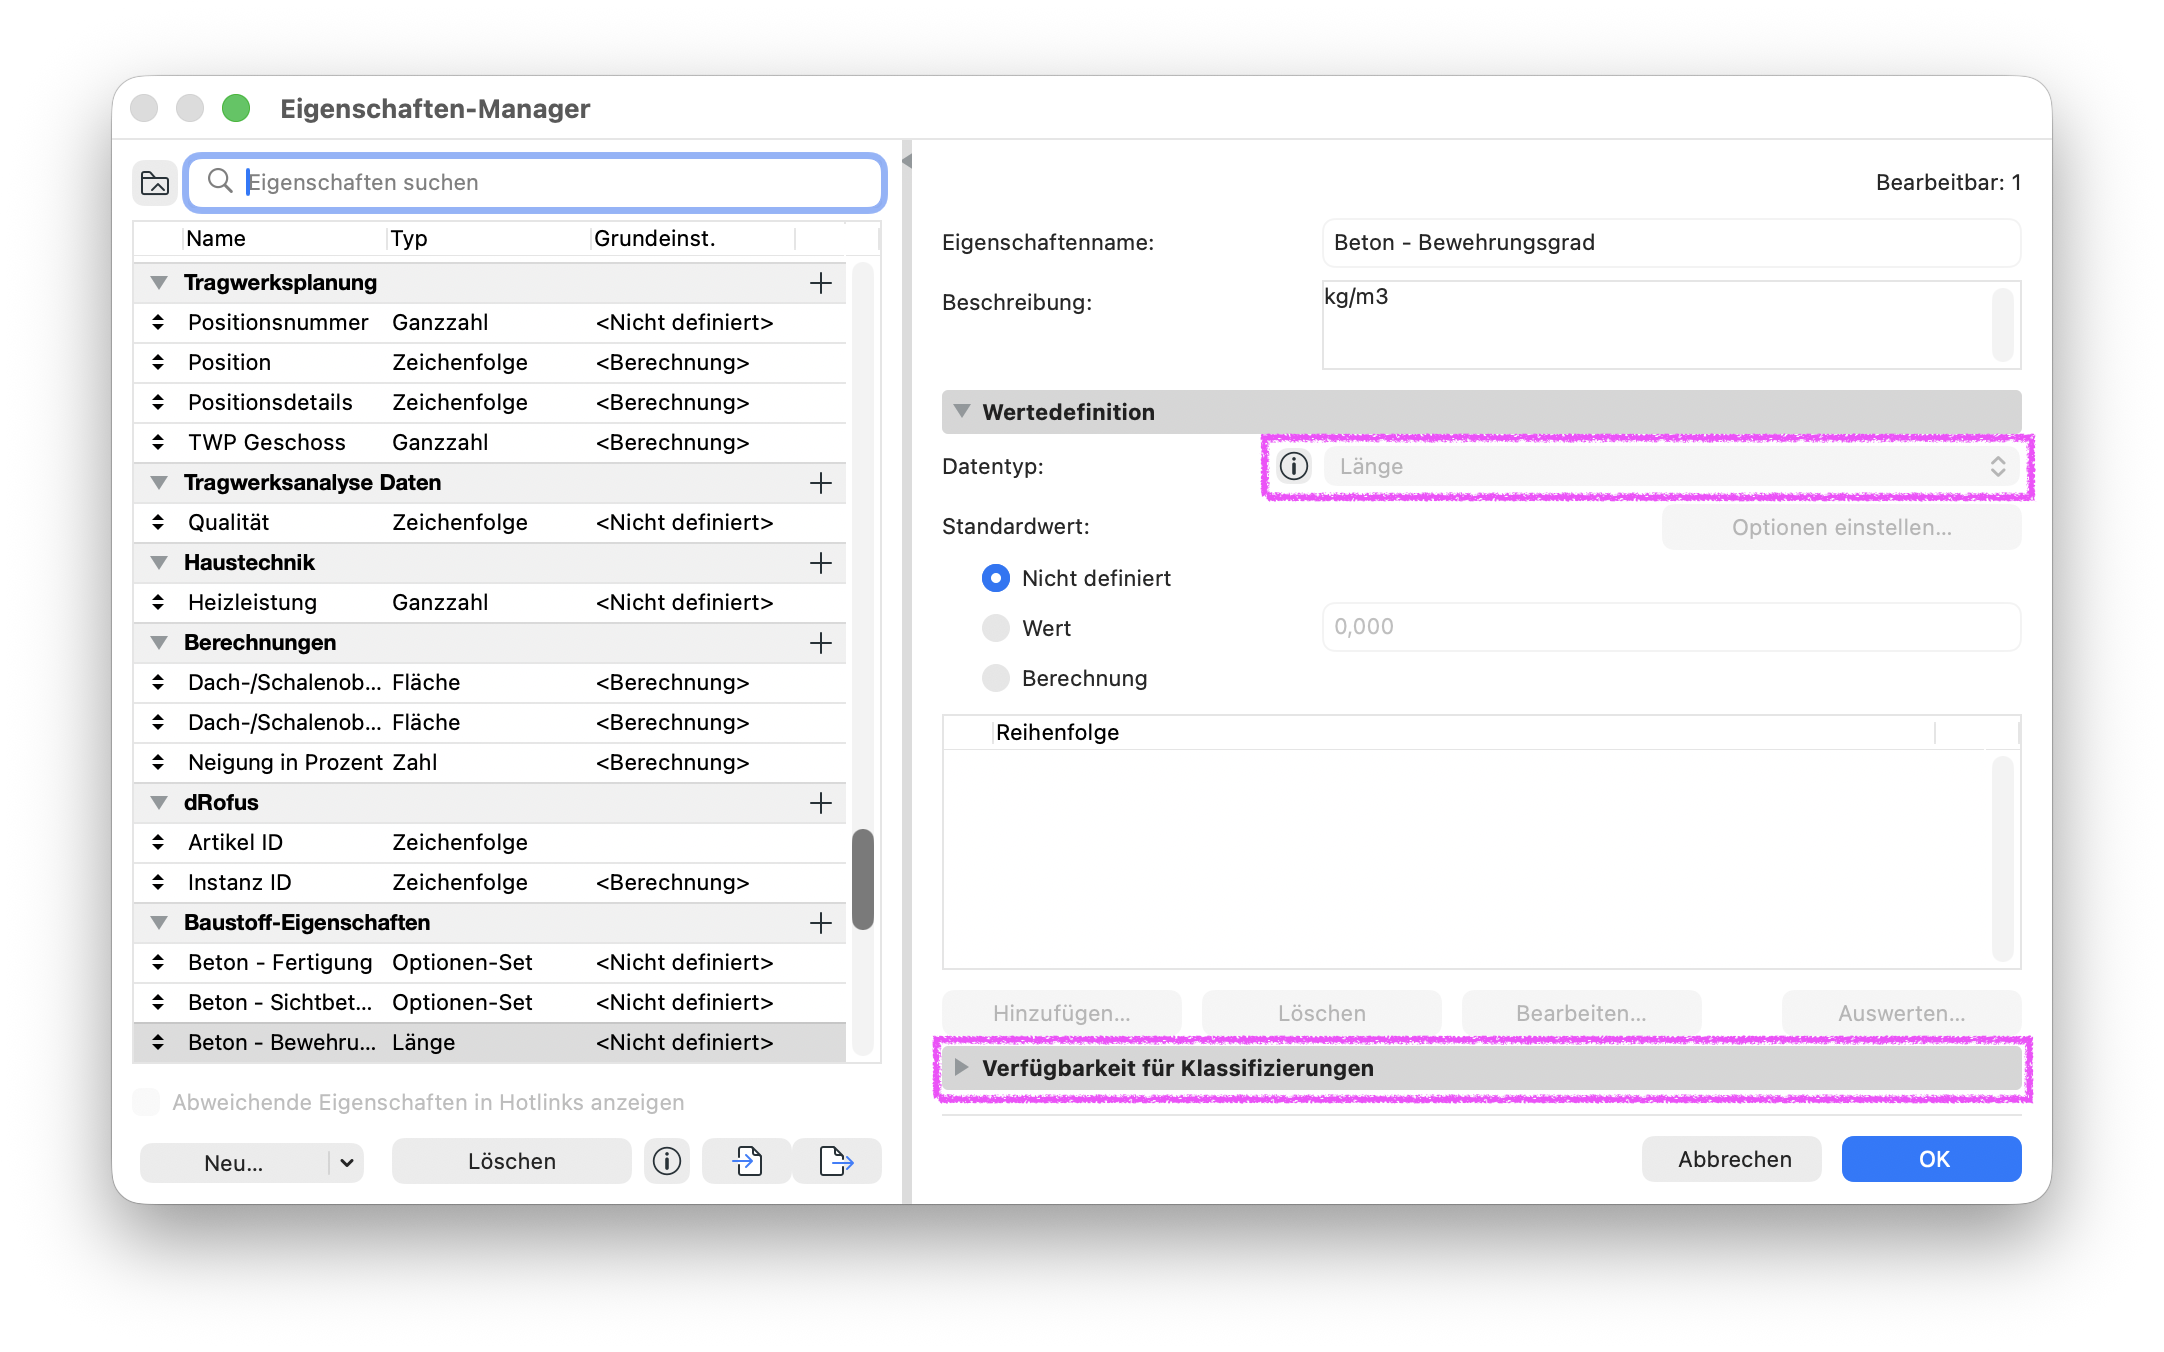2164x1352 pixels.
Task: Add a property to the Tragwerksplanung group
Action: [x=821, y=283]
